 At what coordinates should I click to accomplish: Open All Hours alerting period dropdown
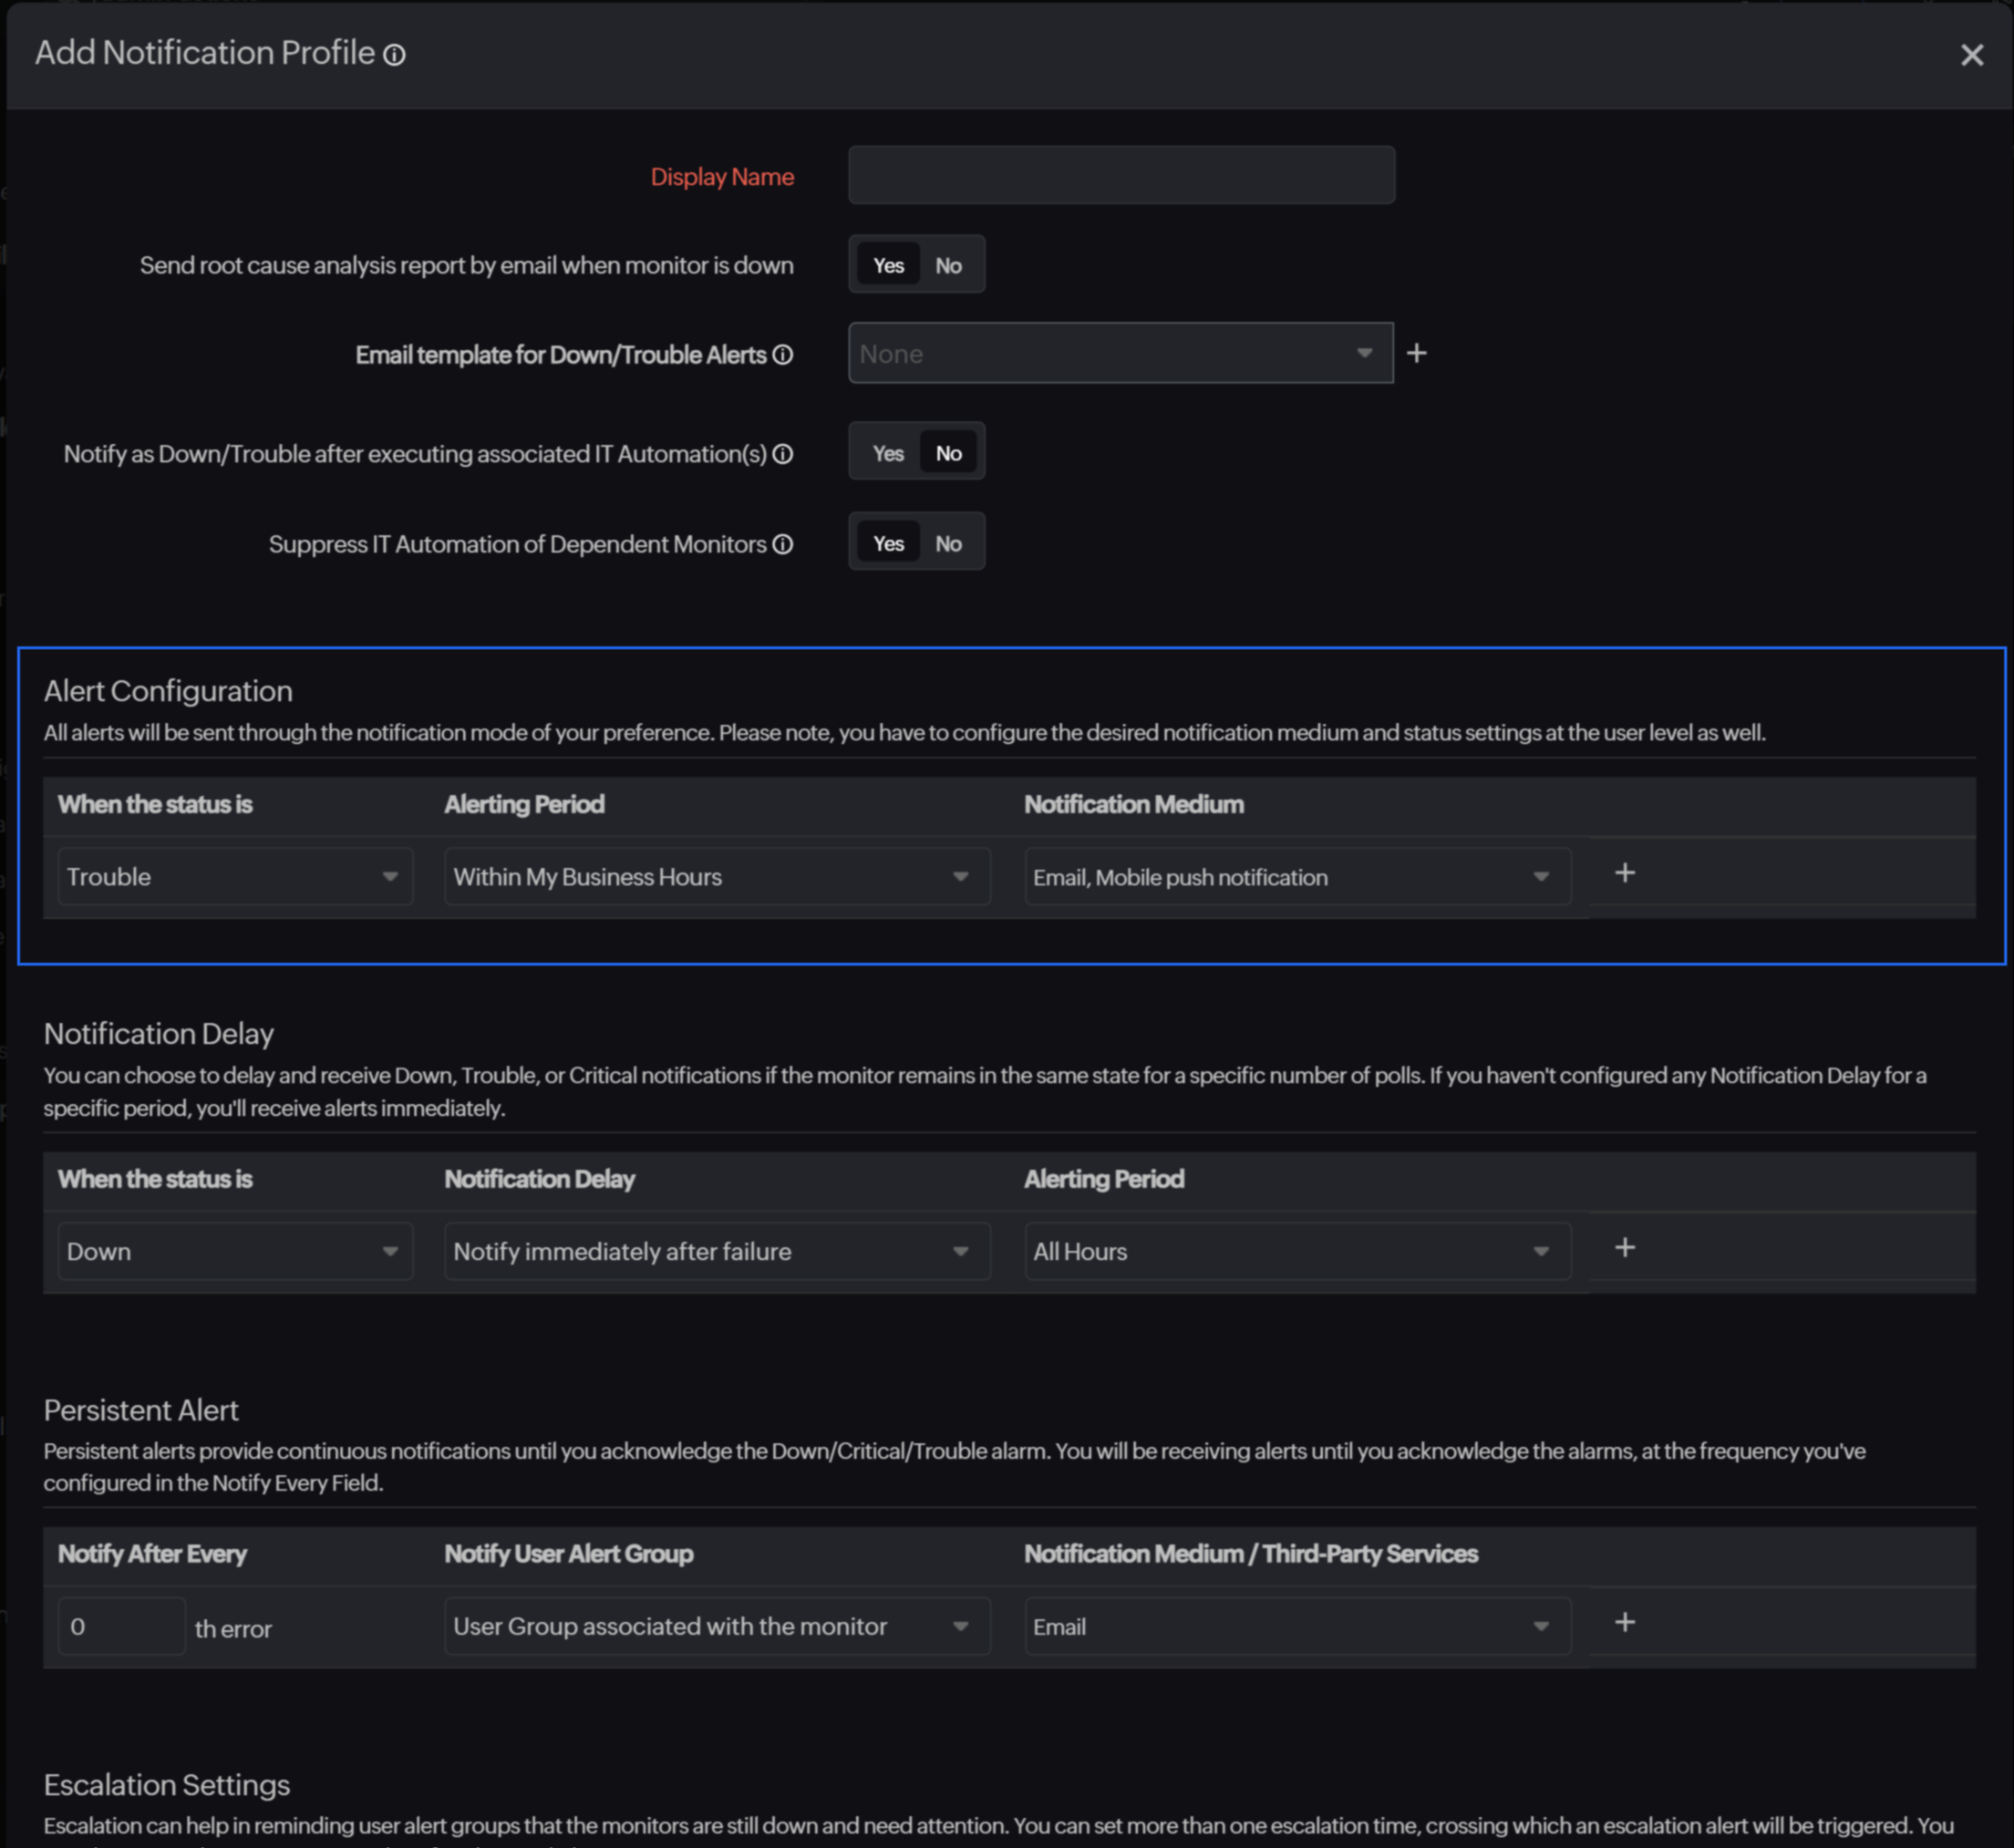click(x=1296, y=1251)
